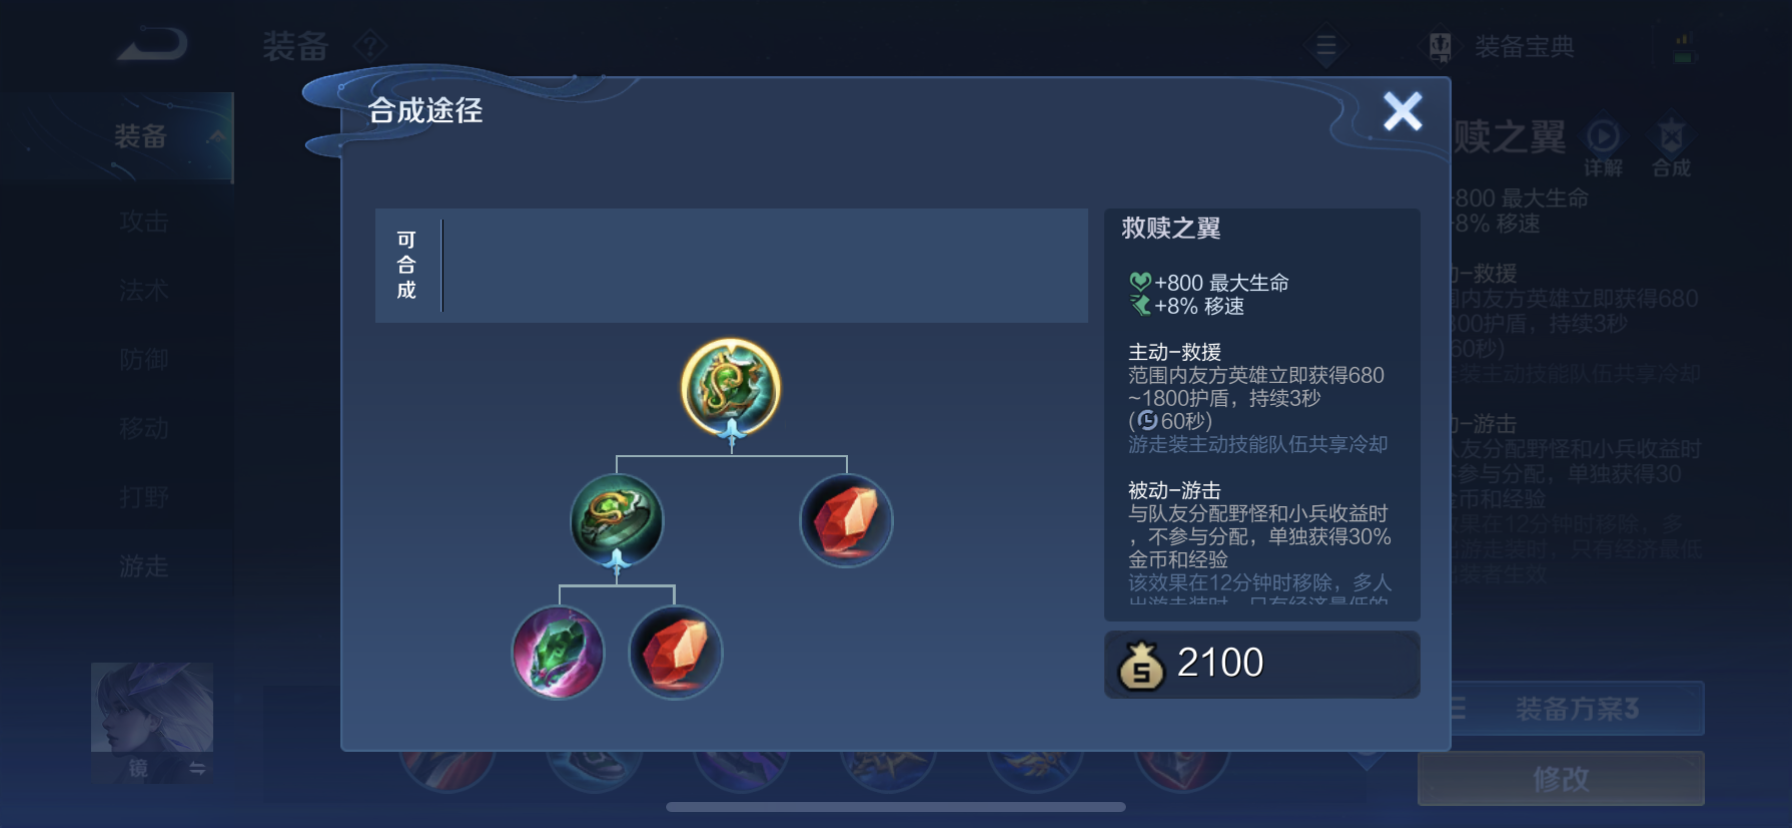
Task: Close the 合成途径 dialog
Action: click(x=1402, y=111)
